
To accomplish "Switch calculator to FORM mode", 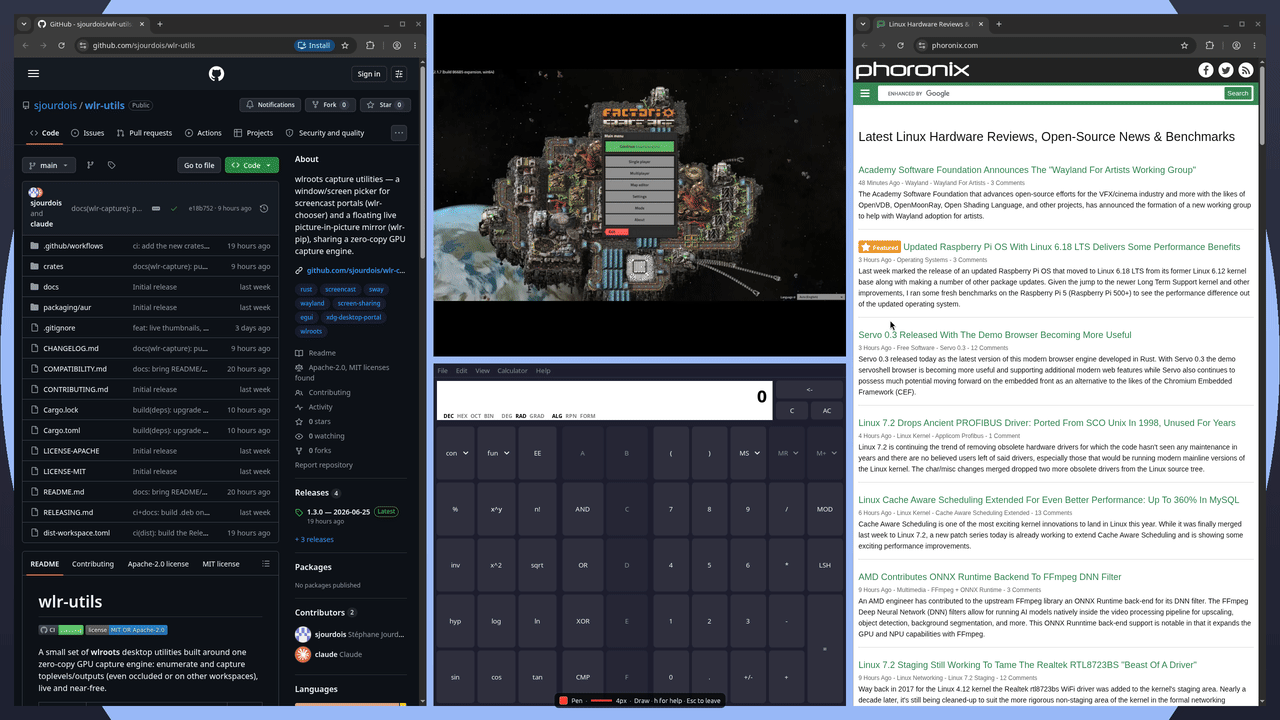I will tap(587, 416).
